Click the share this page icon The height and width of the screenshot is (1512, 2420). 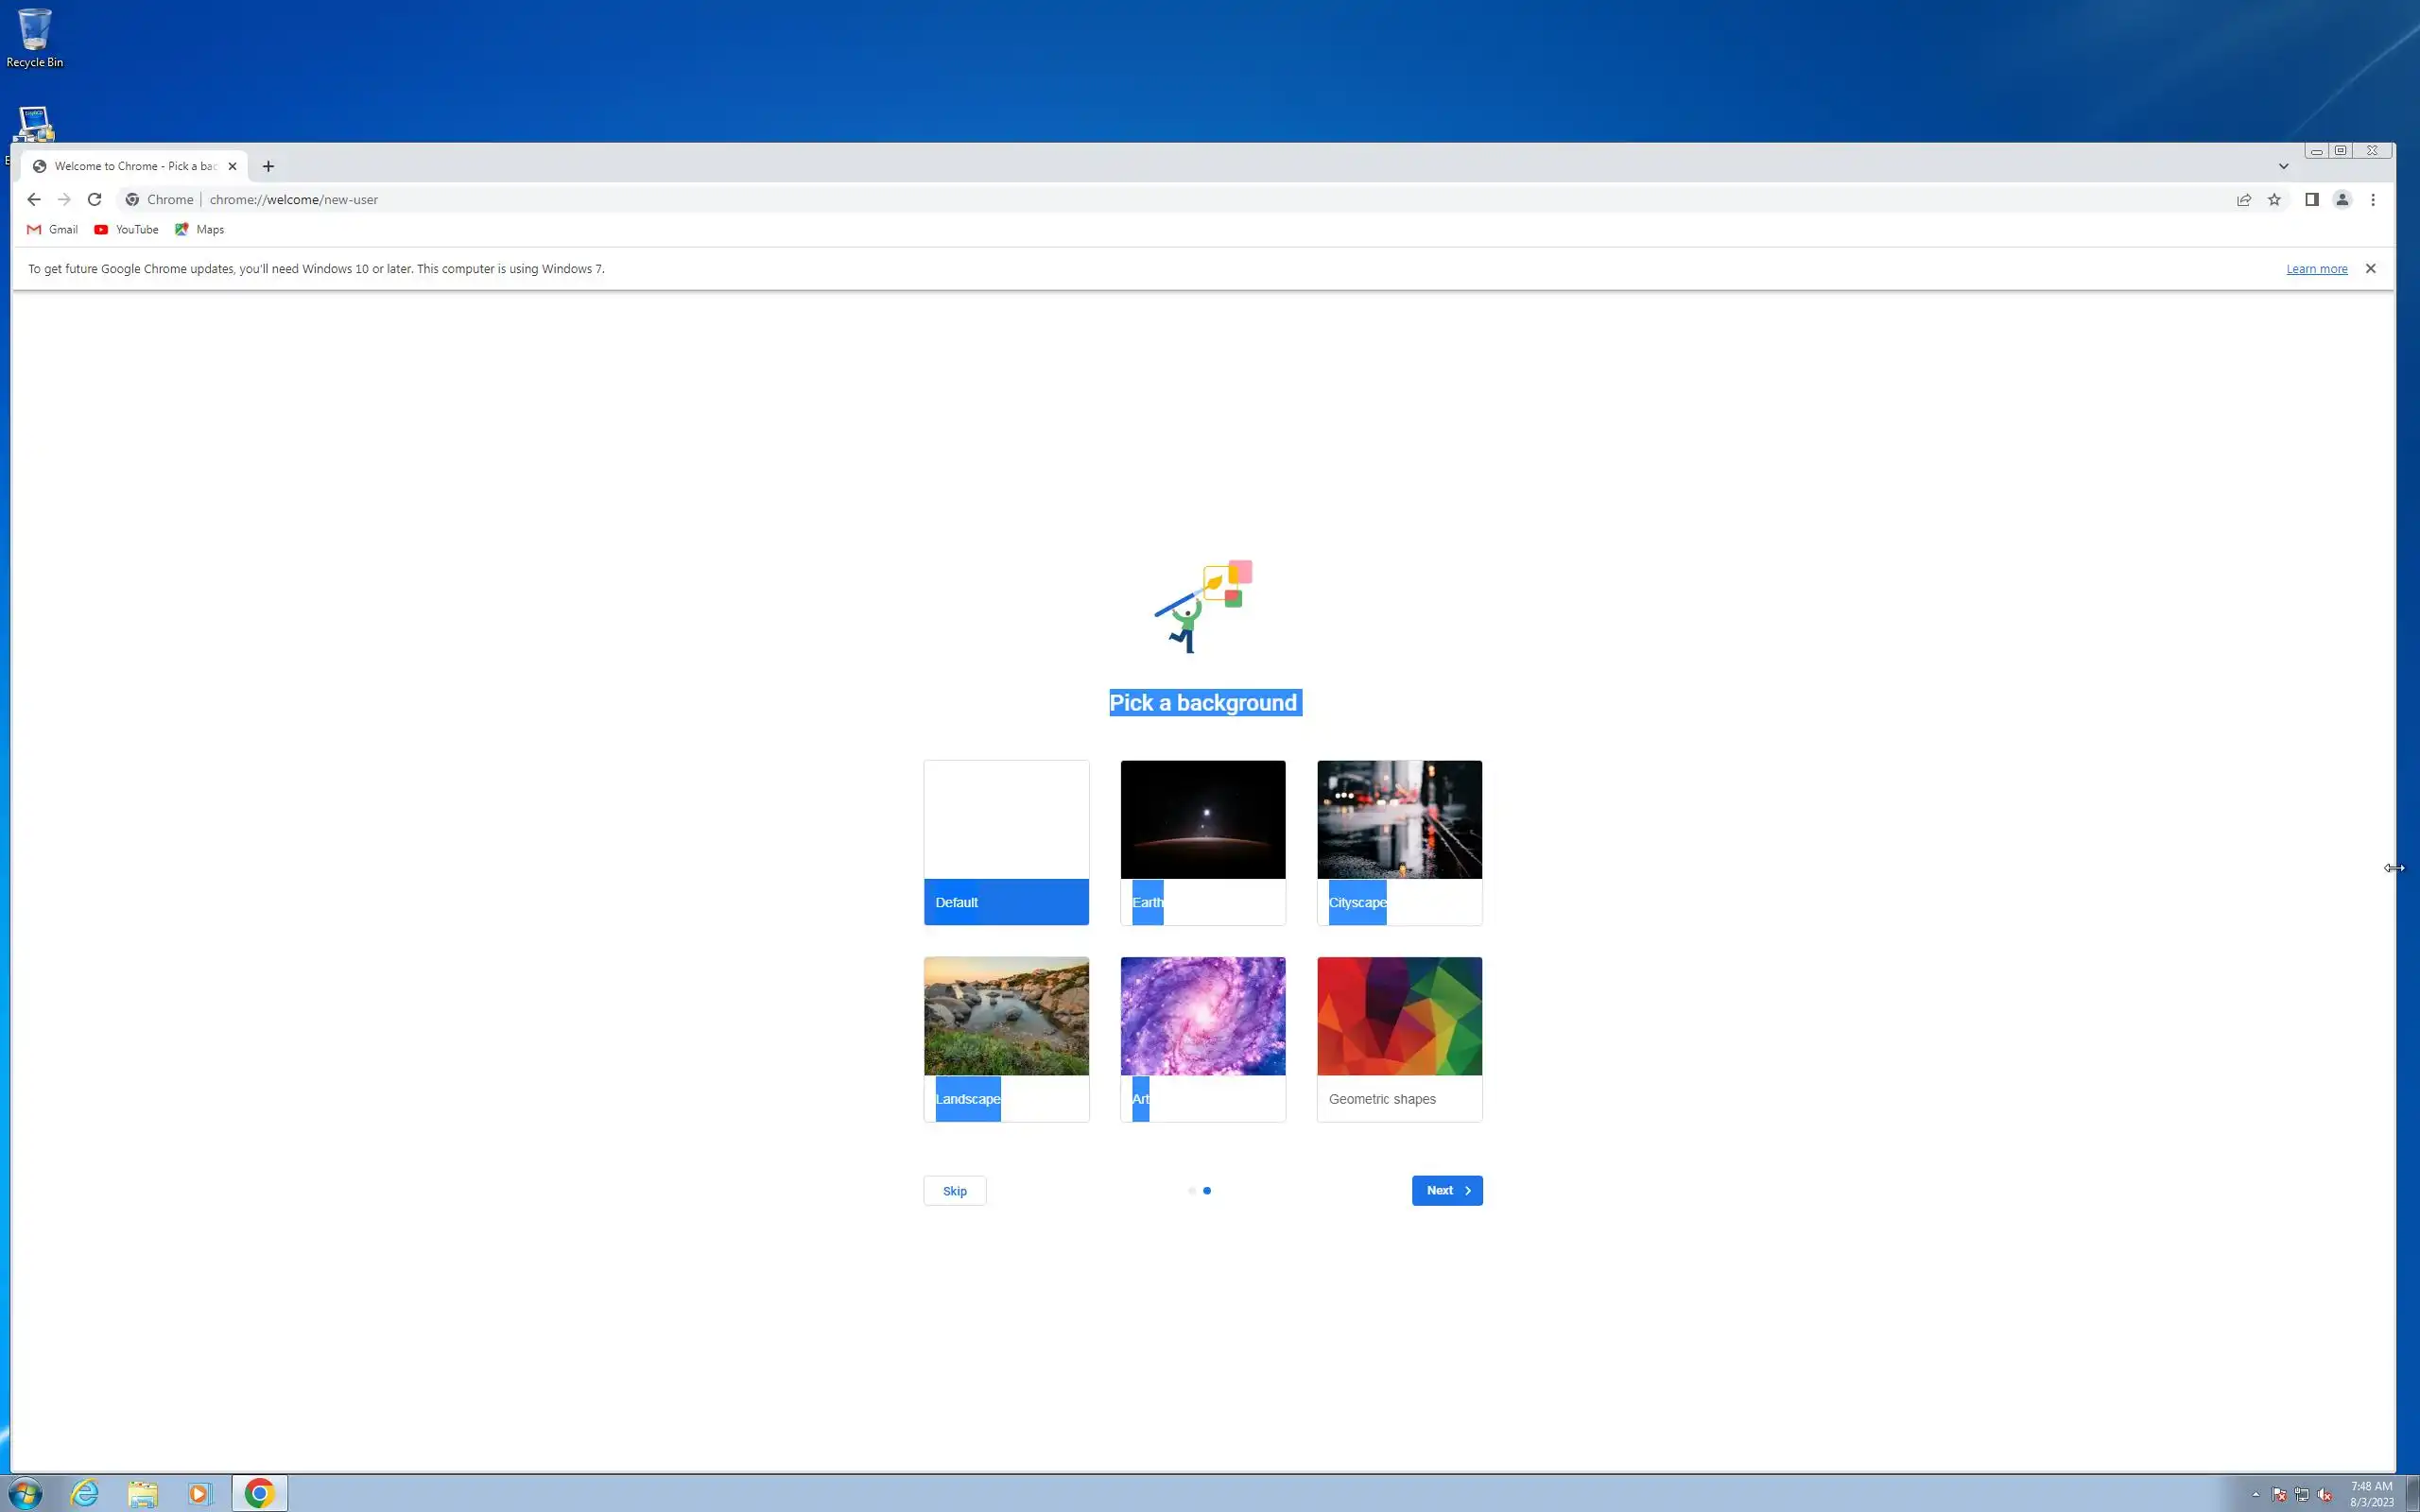point(2244,200)
